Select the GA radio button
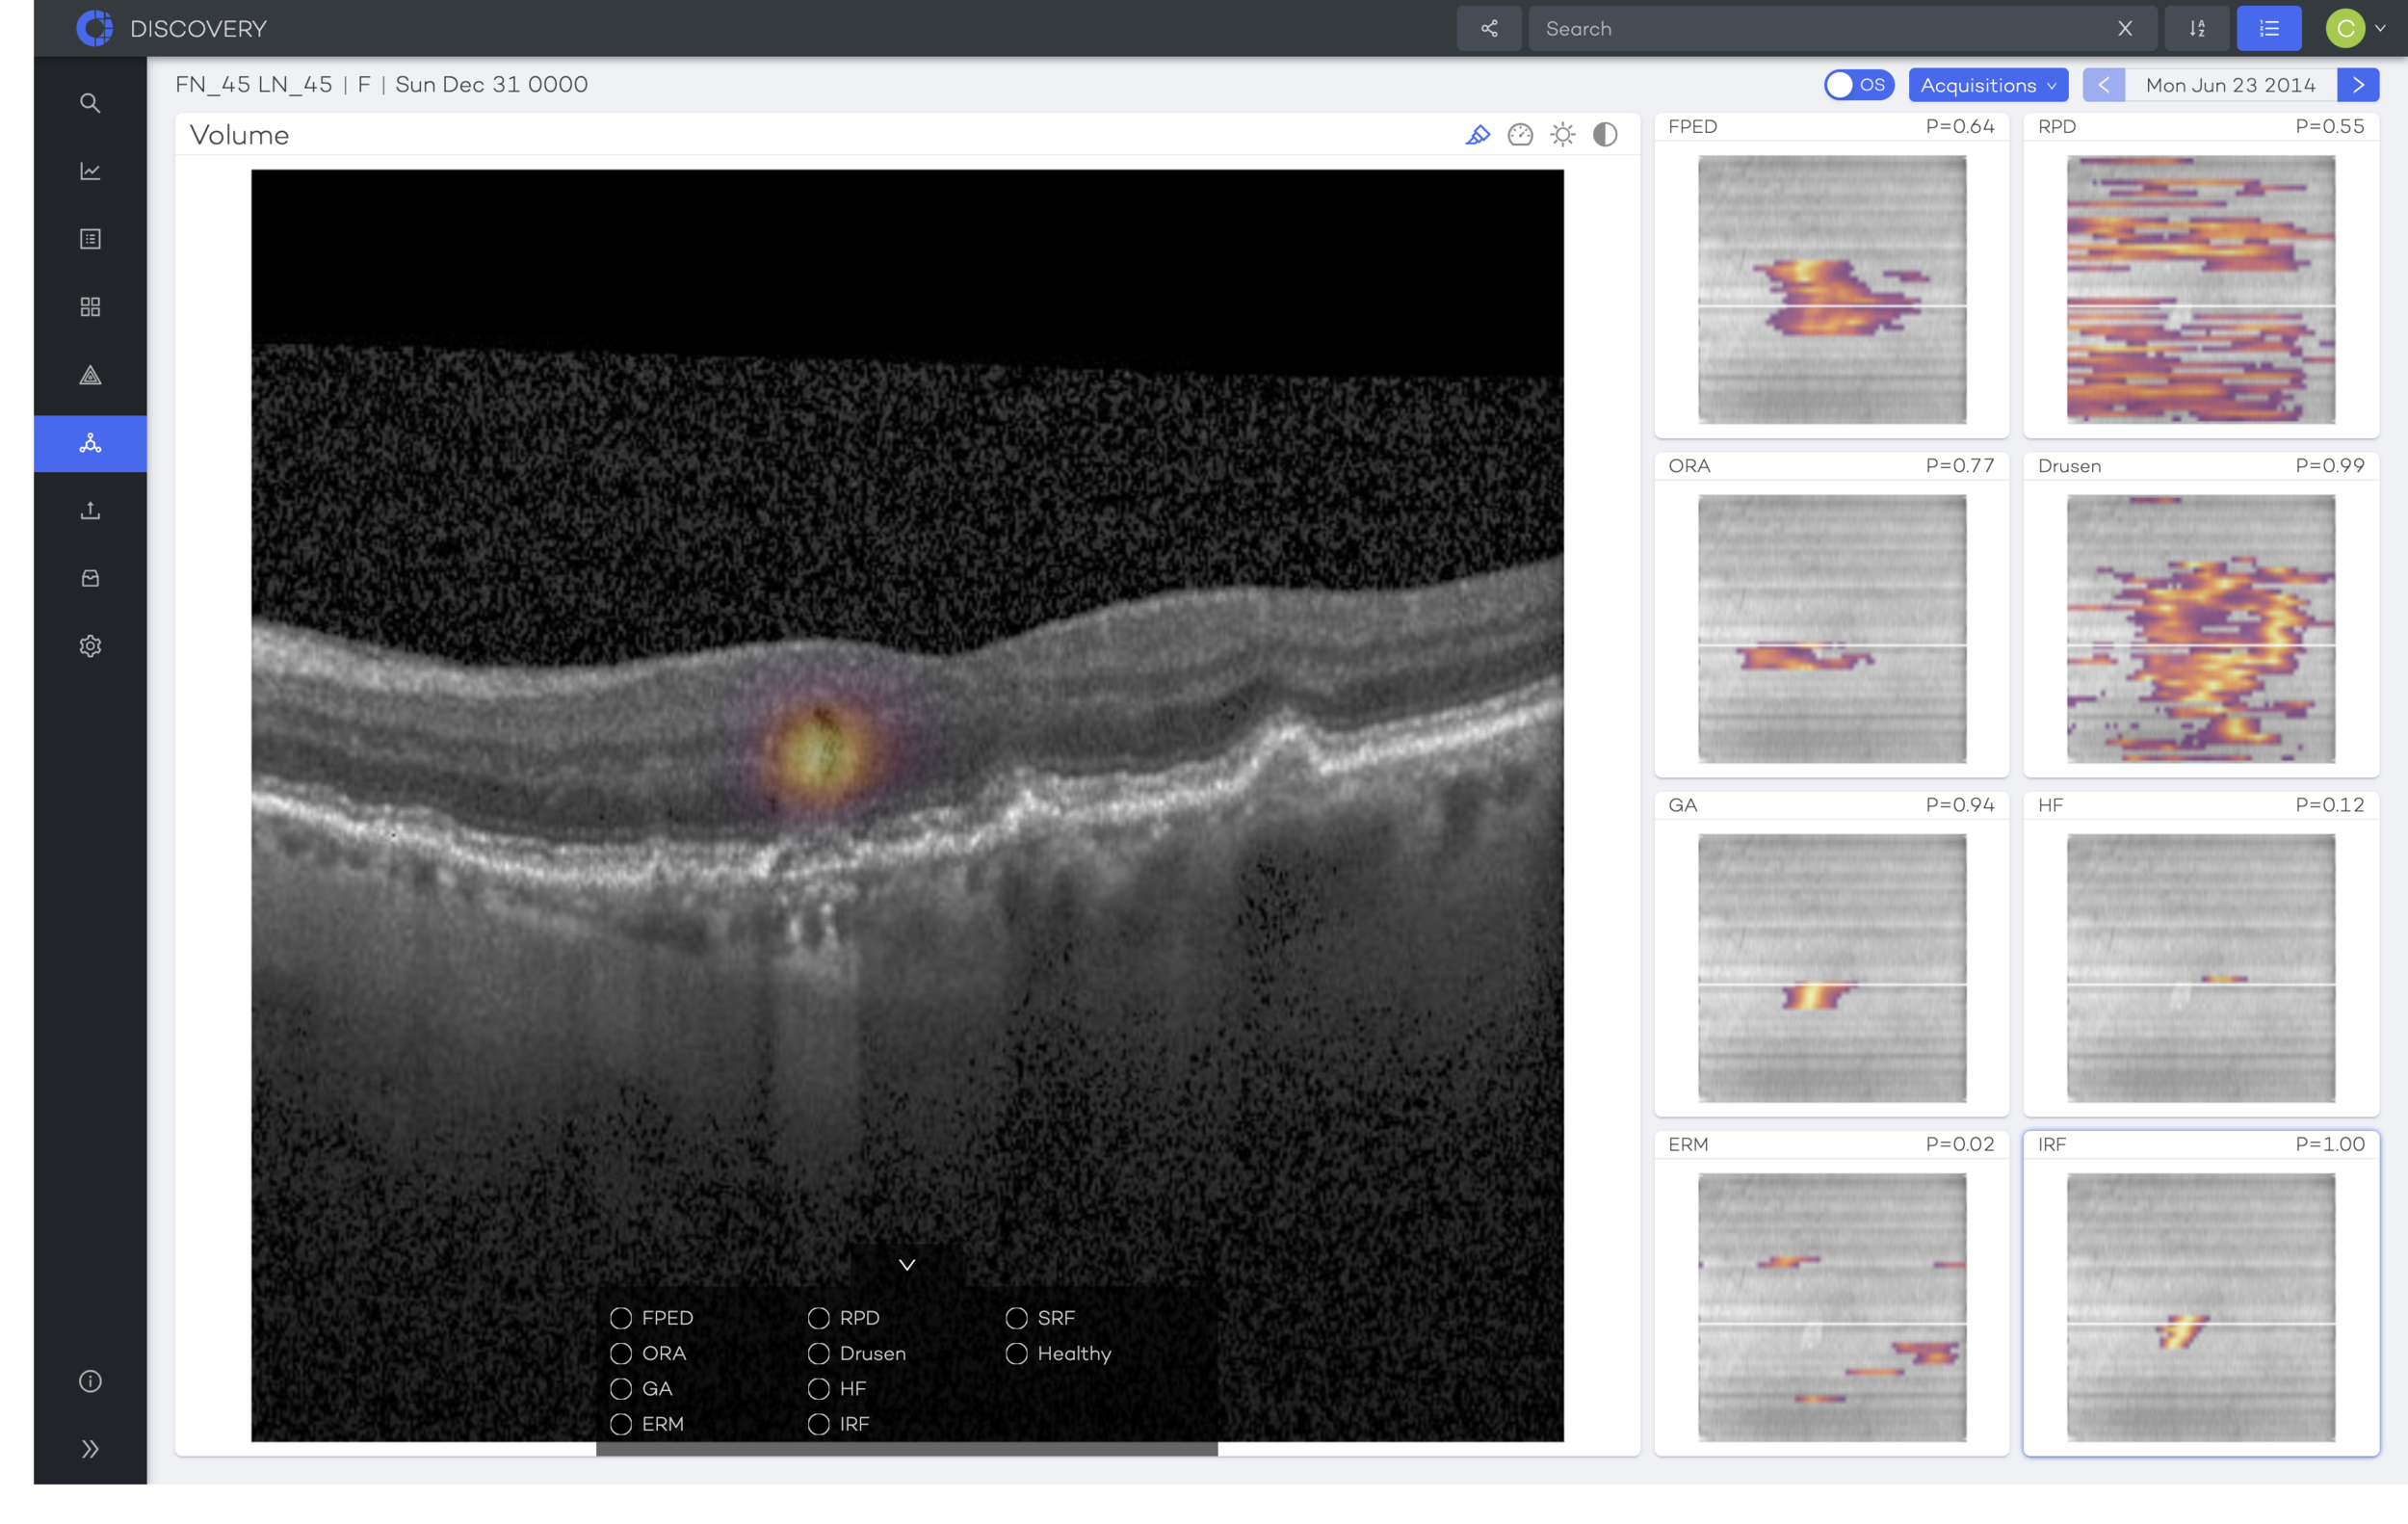 click(621, 1389)
